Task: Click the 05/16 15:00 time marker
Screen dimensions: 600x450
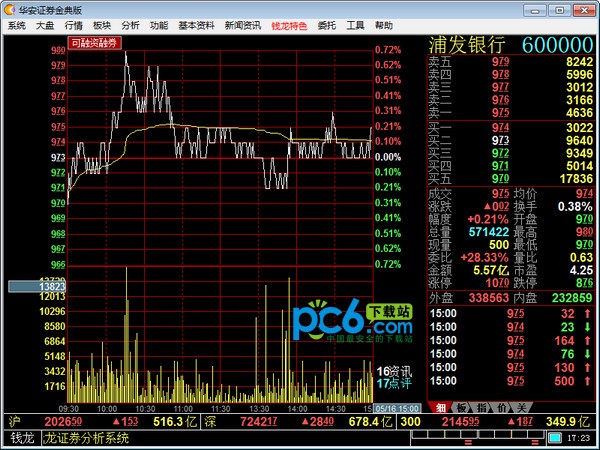Action: point(396,408)
